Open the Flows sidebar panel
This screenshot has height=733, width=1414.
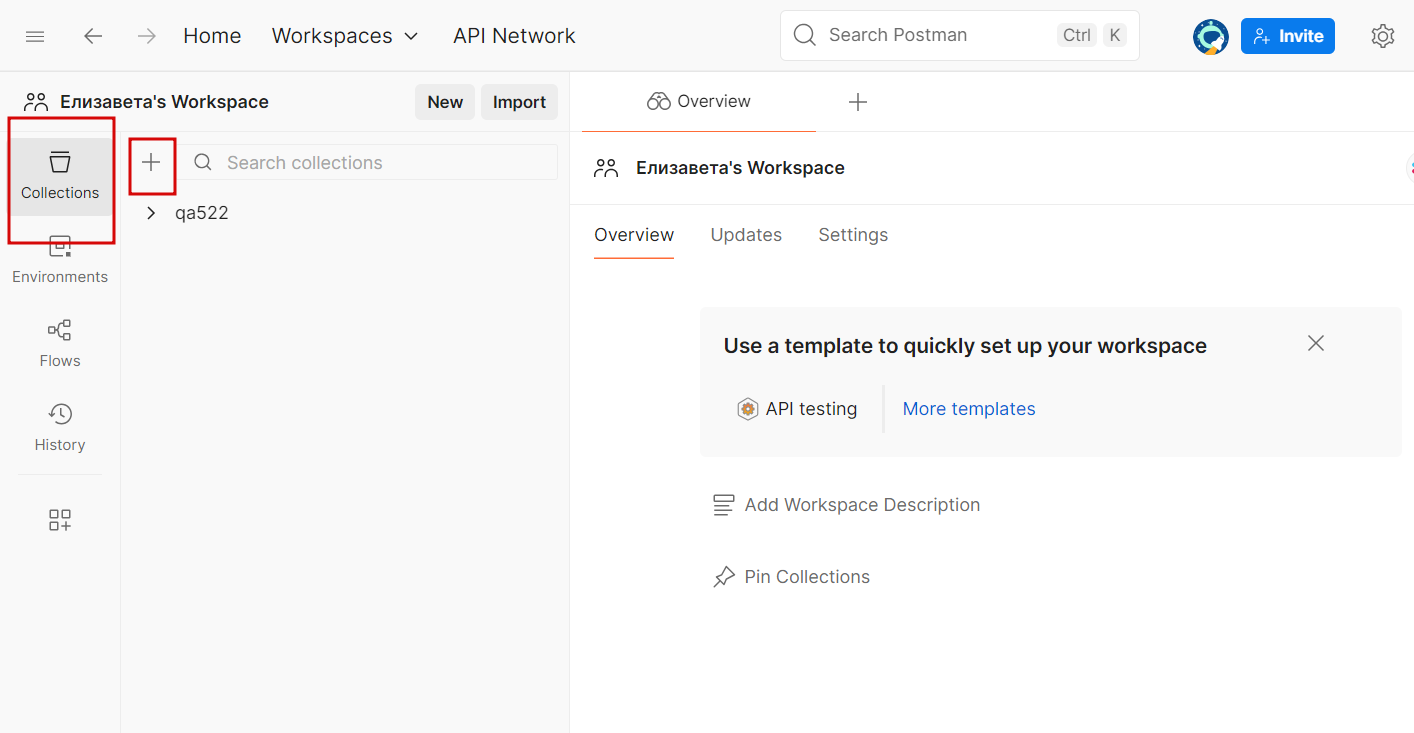60,344
